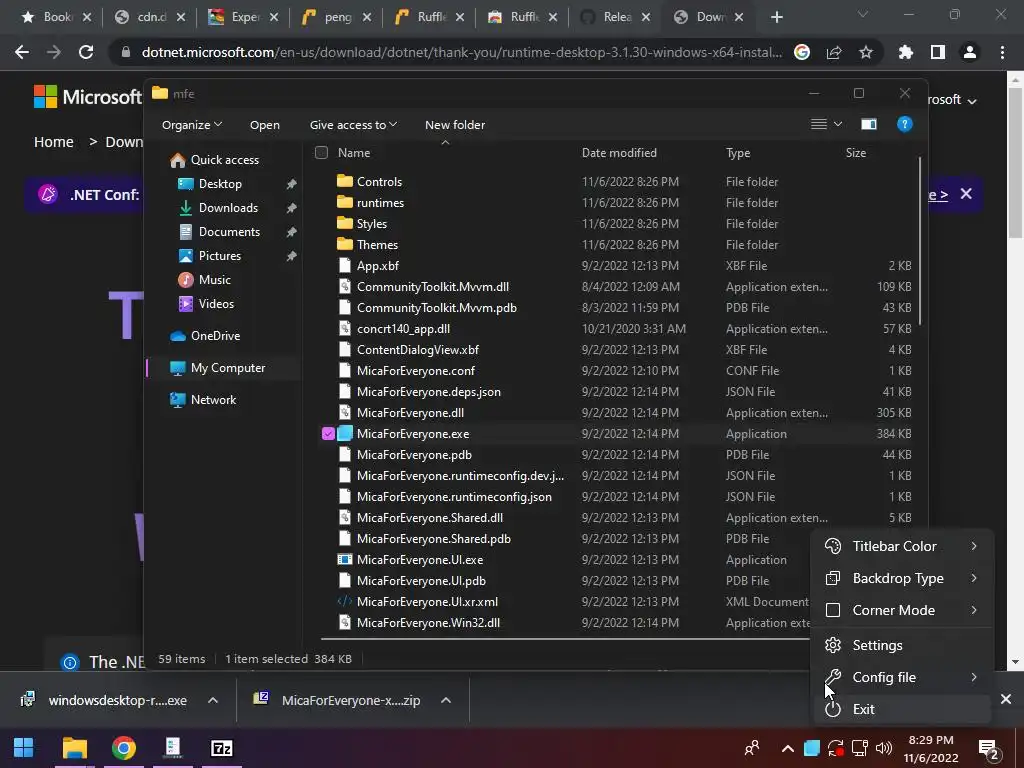Uncheck the MicaForEveryone.exe checkbox

click(x=328, y=434)
